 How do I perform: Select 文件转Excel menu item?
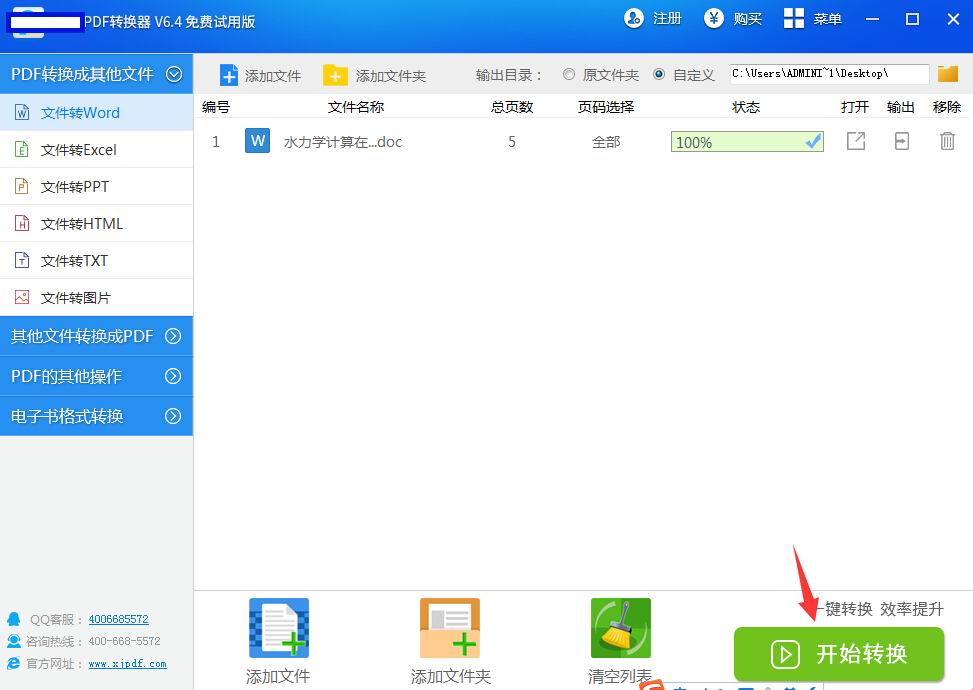(96, 150)
